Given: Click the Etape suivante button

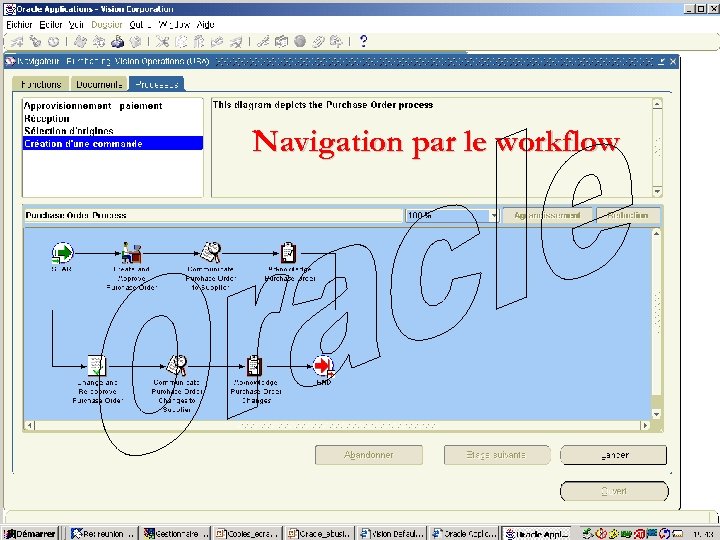Looking at the screenshot, I should 496,455.
